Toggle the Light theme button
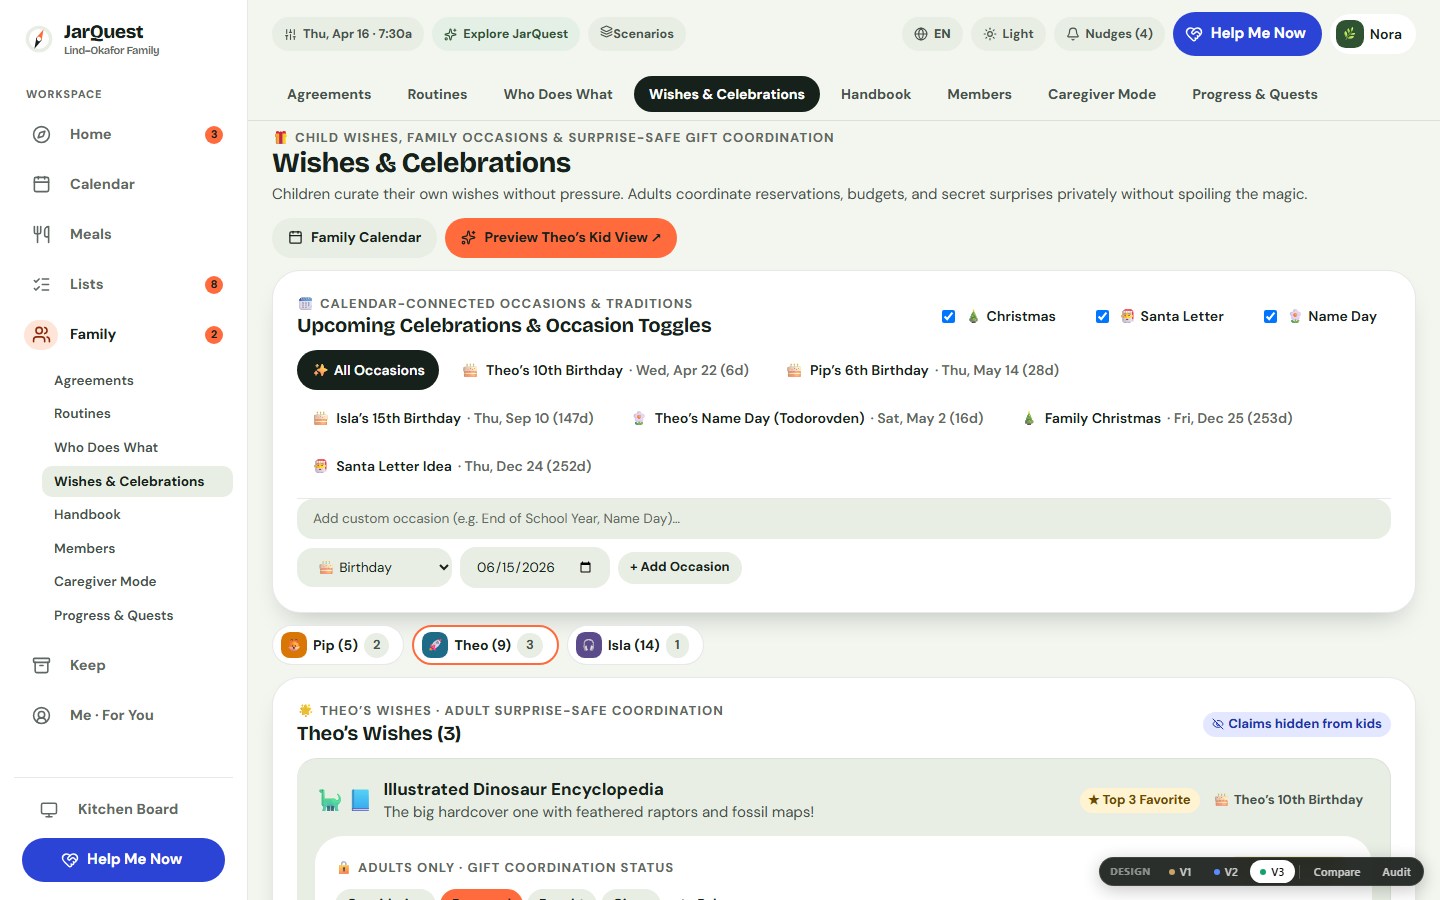This screenshot has height=900, width=1440. [1008, 34]
